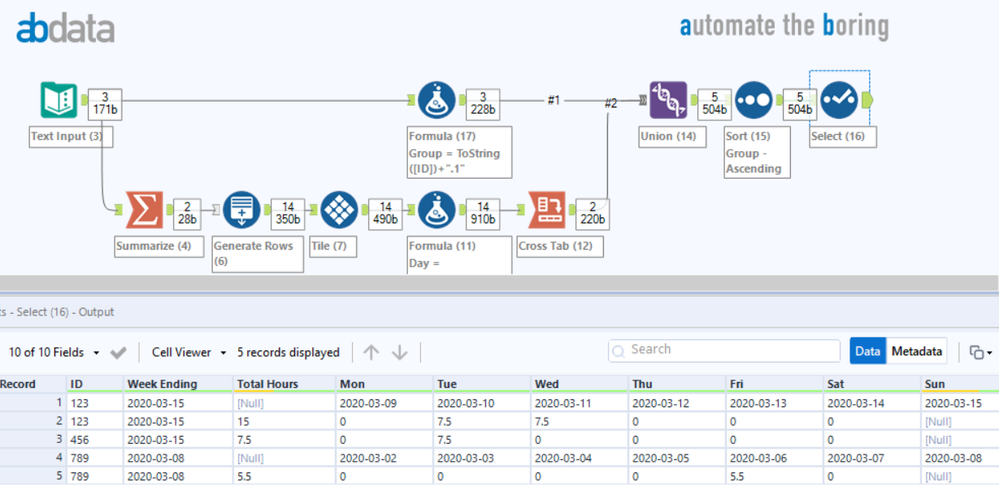Click Sun cell 2020-03-15 in row 1
999x487 pixels.
coord(960,403)
